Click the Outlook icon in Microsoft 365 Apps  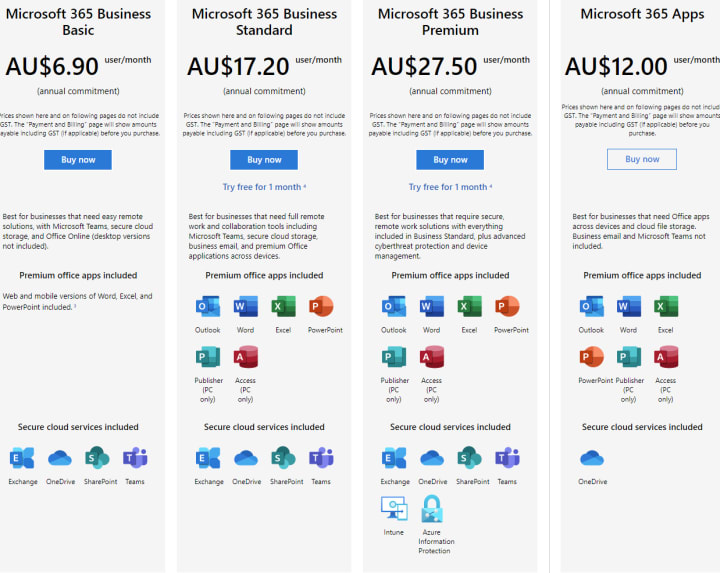(x=591, y=307)
